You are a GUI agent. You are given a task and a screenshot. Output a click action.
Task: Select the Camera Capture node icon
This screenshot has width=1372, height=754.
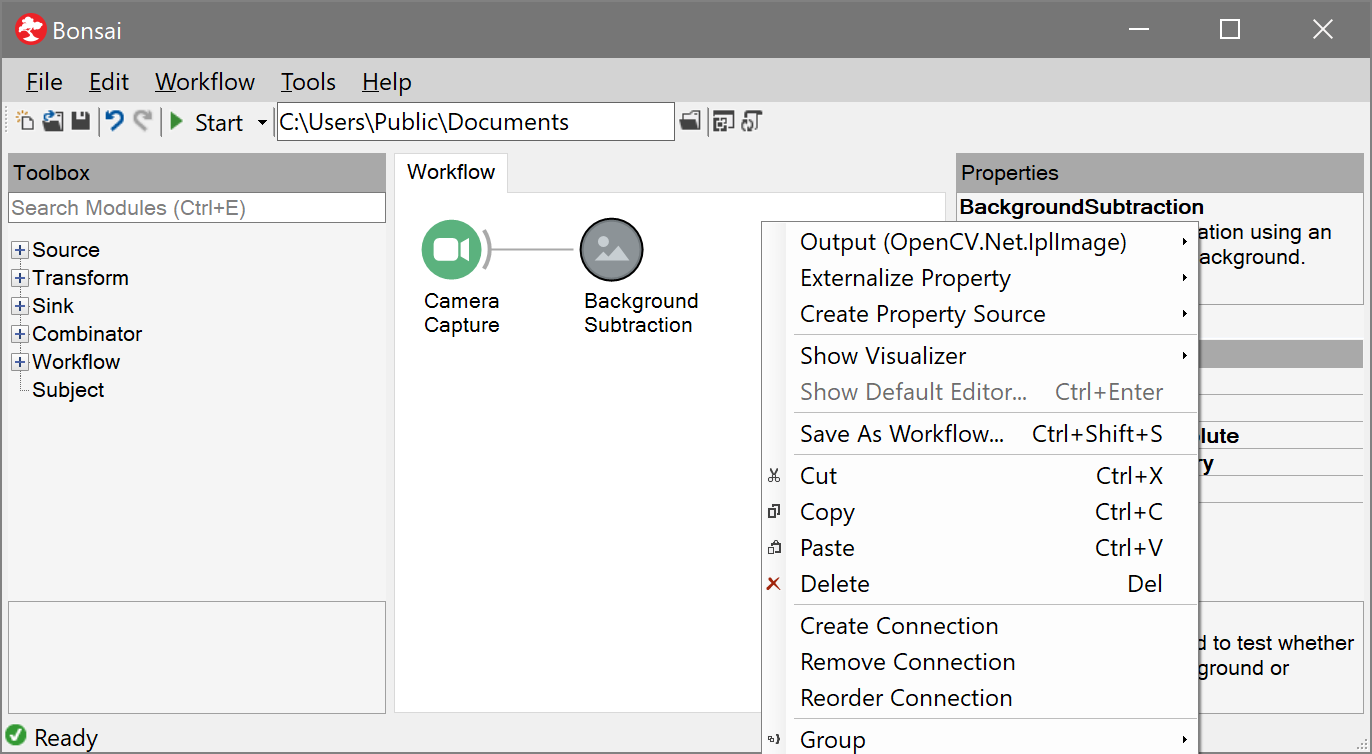[x=452, y=250]
